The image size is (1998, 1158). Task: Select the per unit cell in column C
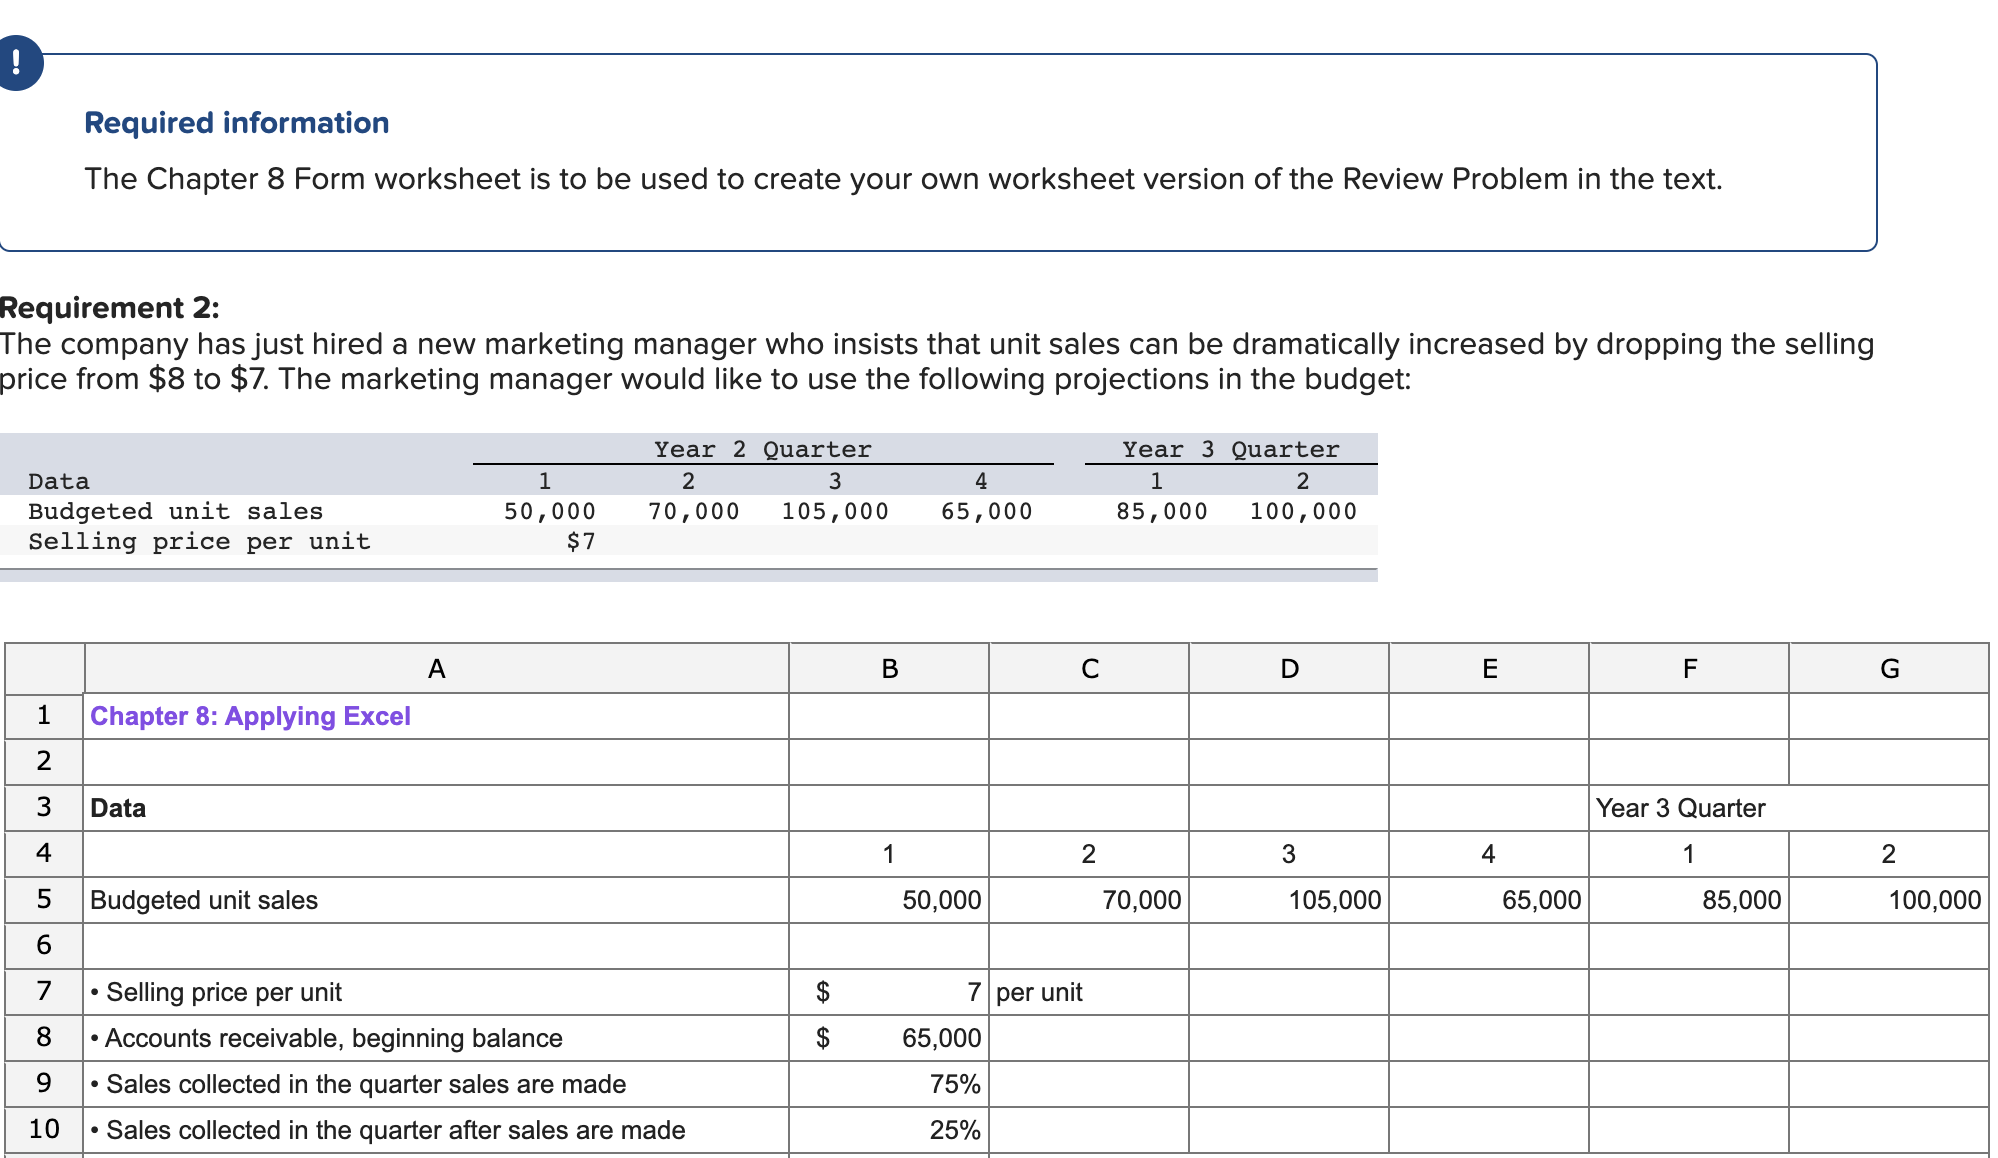click(x=1039, y=991)
